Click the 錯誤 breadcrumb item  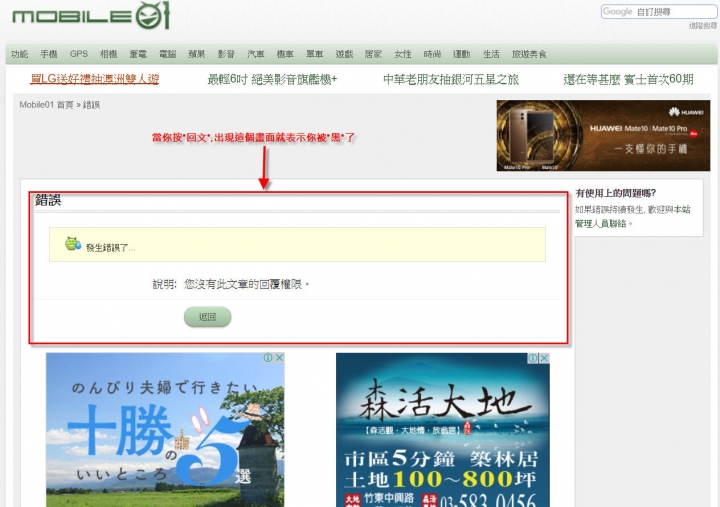(x=91, y=105)
